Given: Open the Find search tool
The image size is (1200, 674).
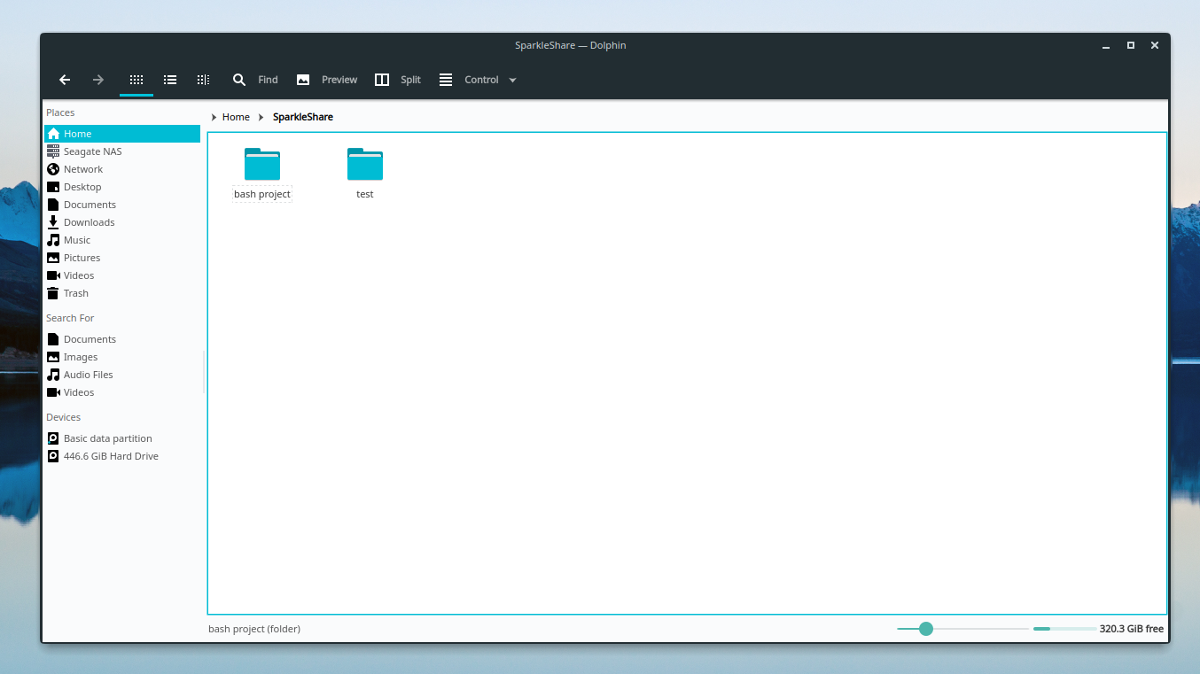Looking at the screenshot, I should (x=255, y=80).
